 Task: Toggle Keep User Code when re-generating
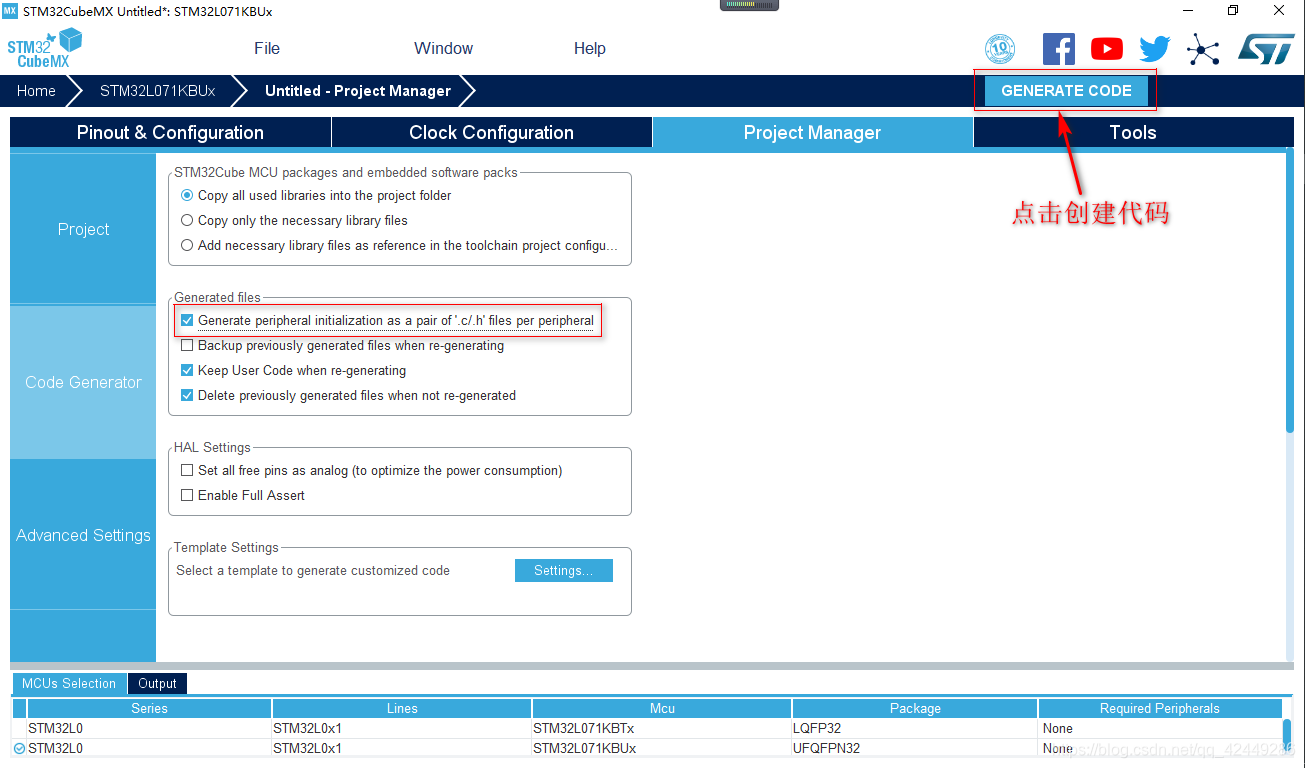click(x=187, y=370)
